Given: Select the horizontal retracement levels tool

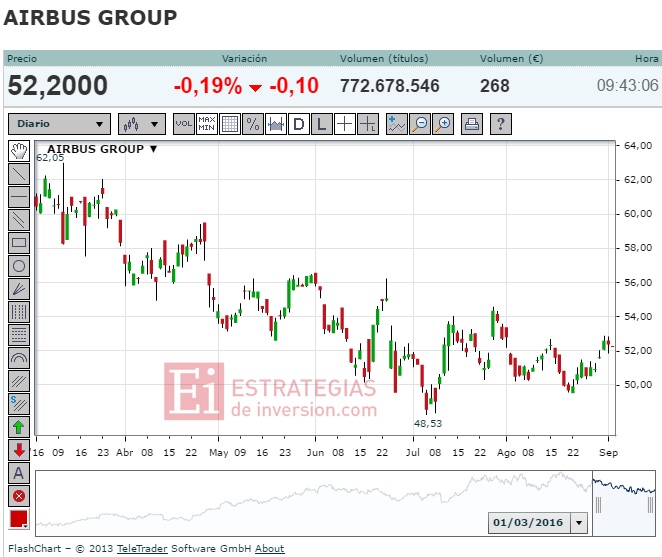Looking at the screenshot, I should click(19, 335).
